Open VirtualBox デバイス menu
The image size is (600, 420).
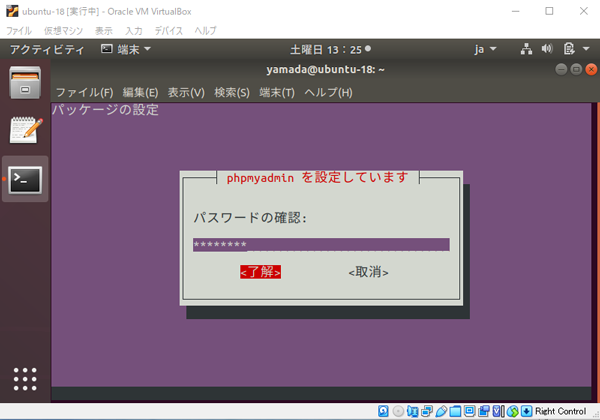(168, 31)
